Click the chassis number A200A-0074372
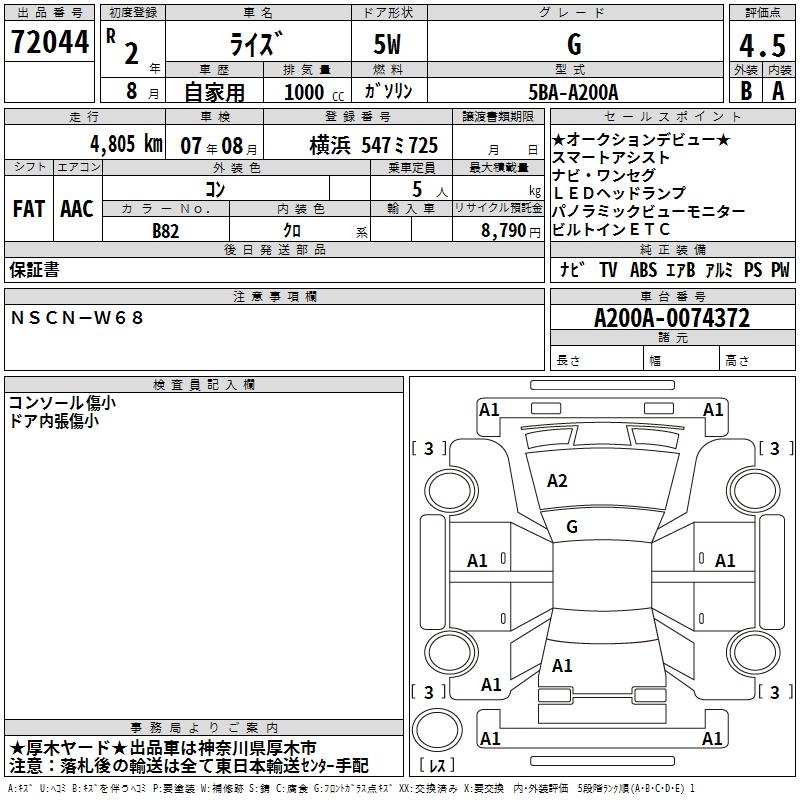The width and height of the screenshot is (800, 800). click(x=672, y=318)
